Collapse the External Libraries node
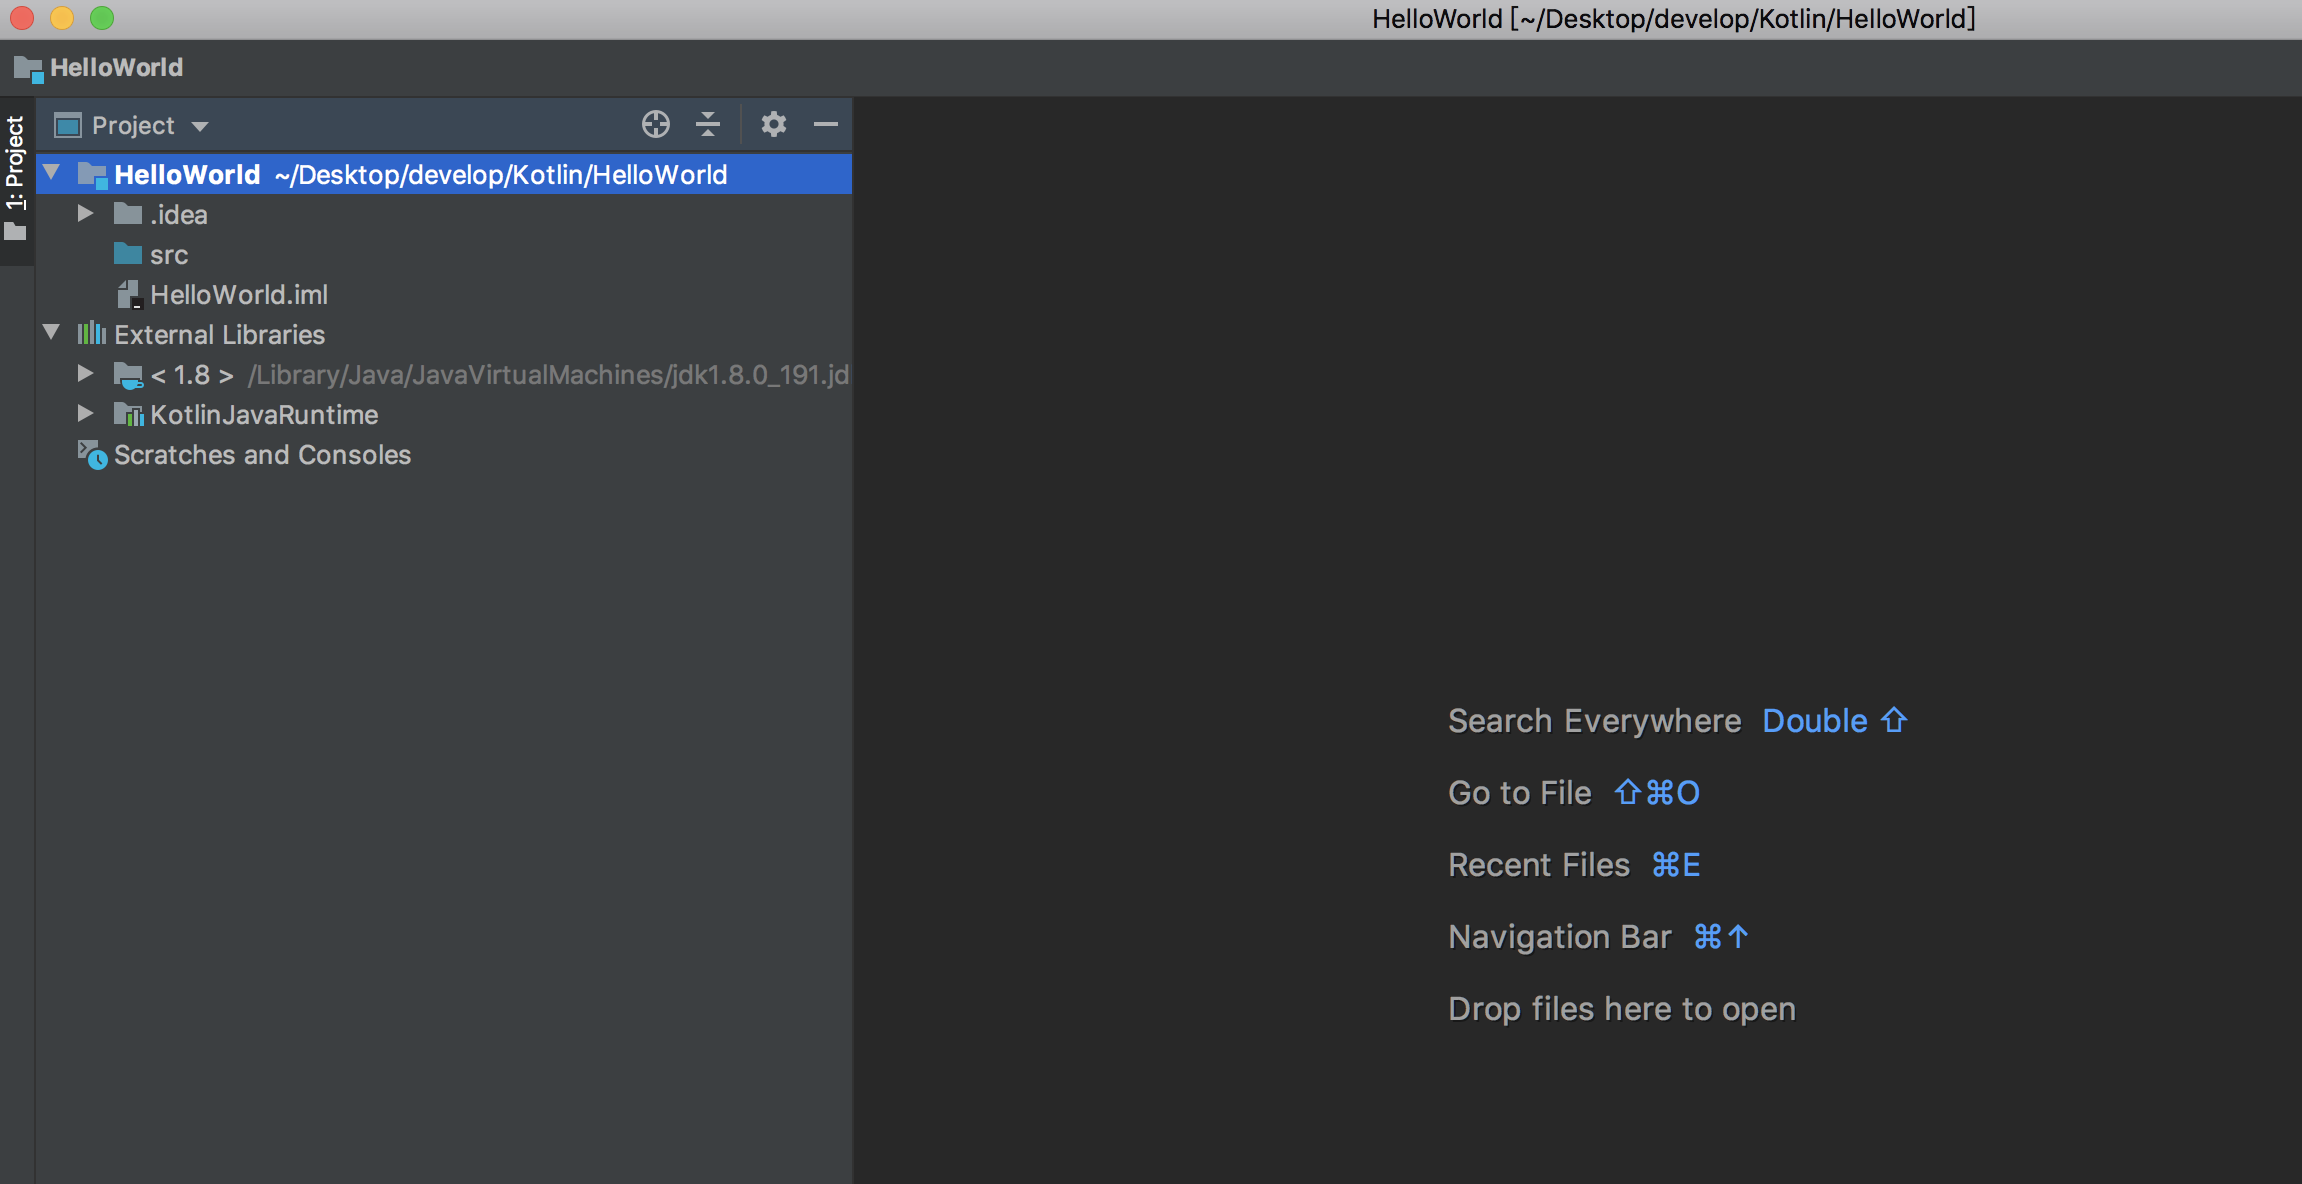Image resolution: width=2302 pixels, height=1184 pixels. (52, 333)
